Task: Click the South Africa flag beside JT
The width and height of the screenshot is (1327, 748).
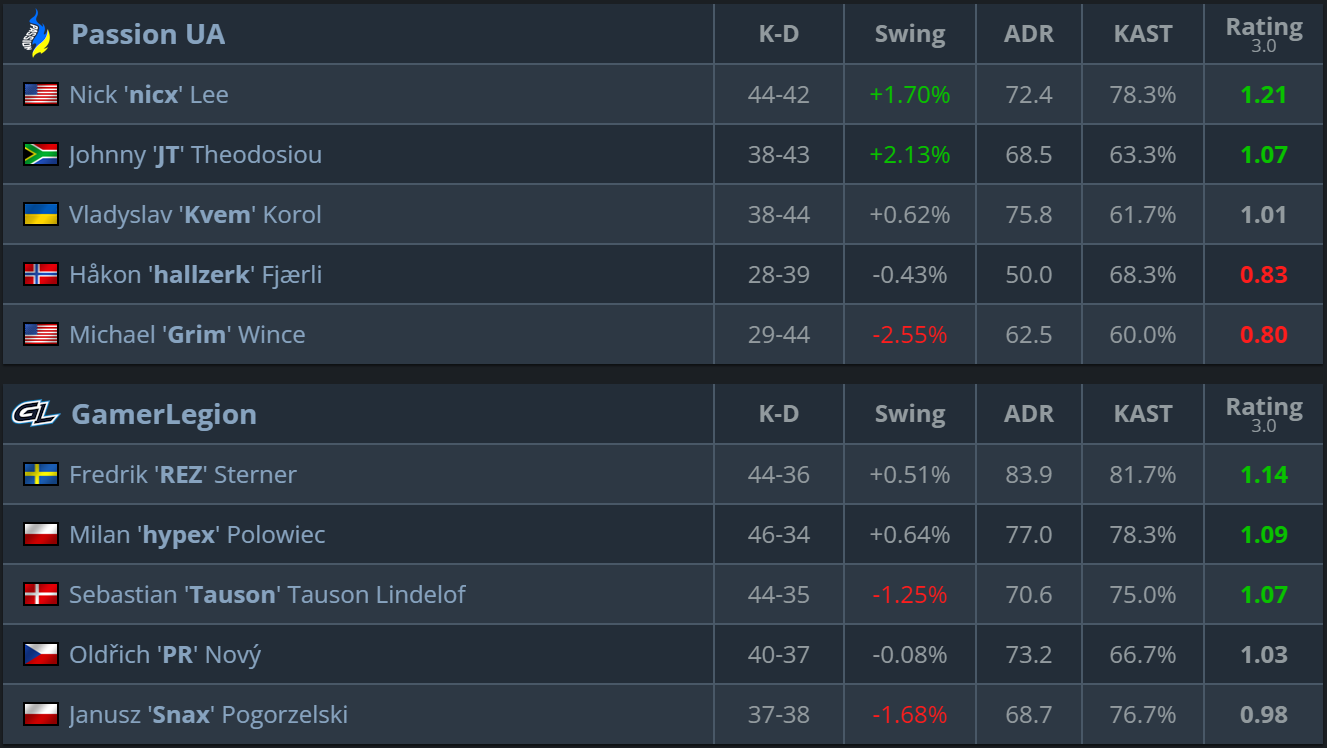Action: [x=41, y=154]
